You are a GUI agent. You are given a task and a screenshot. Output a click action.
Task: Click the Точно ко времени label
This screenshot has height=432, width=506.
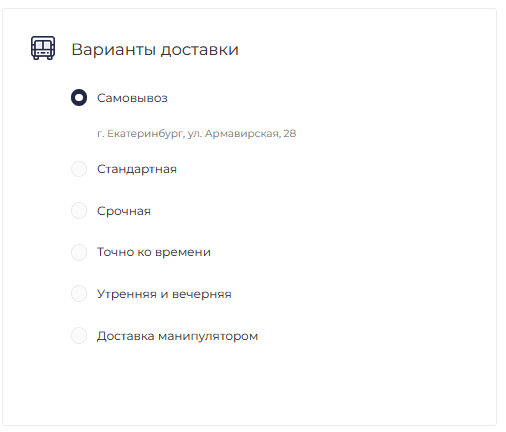click(x=154, y=252)
